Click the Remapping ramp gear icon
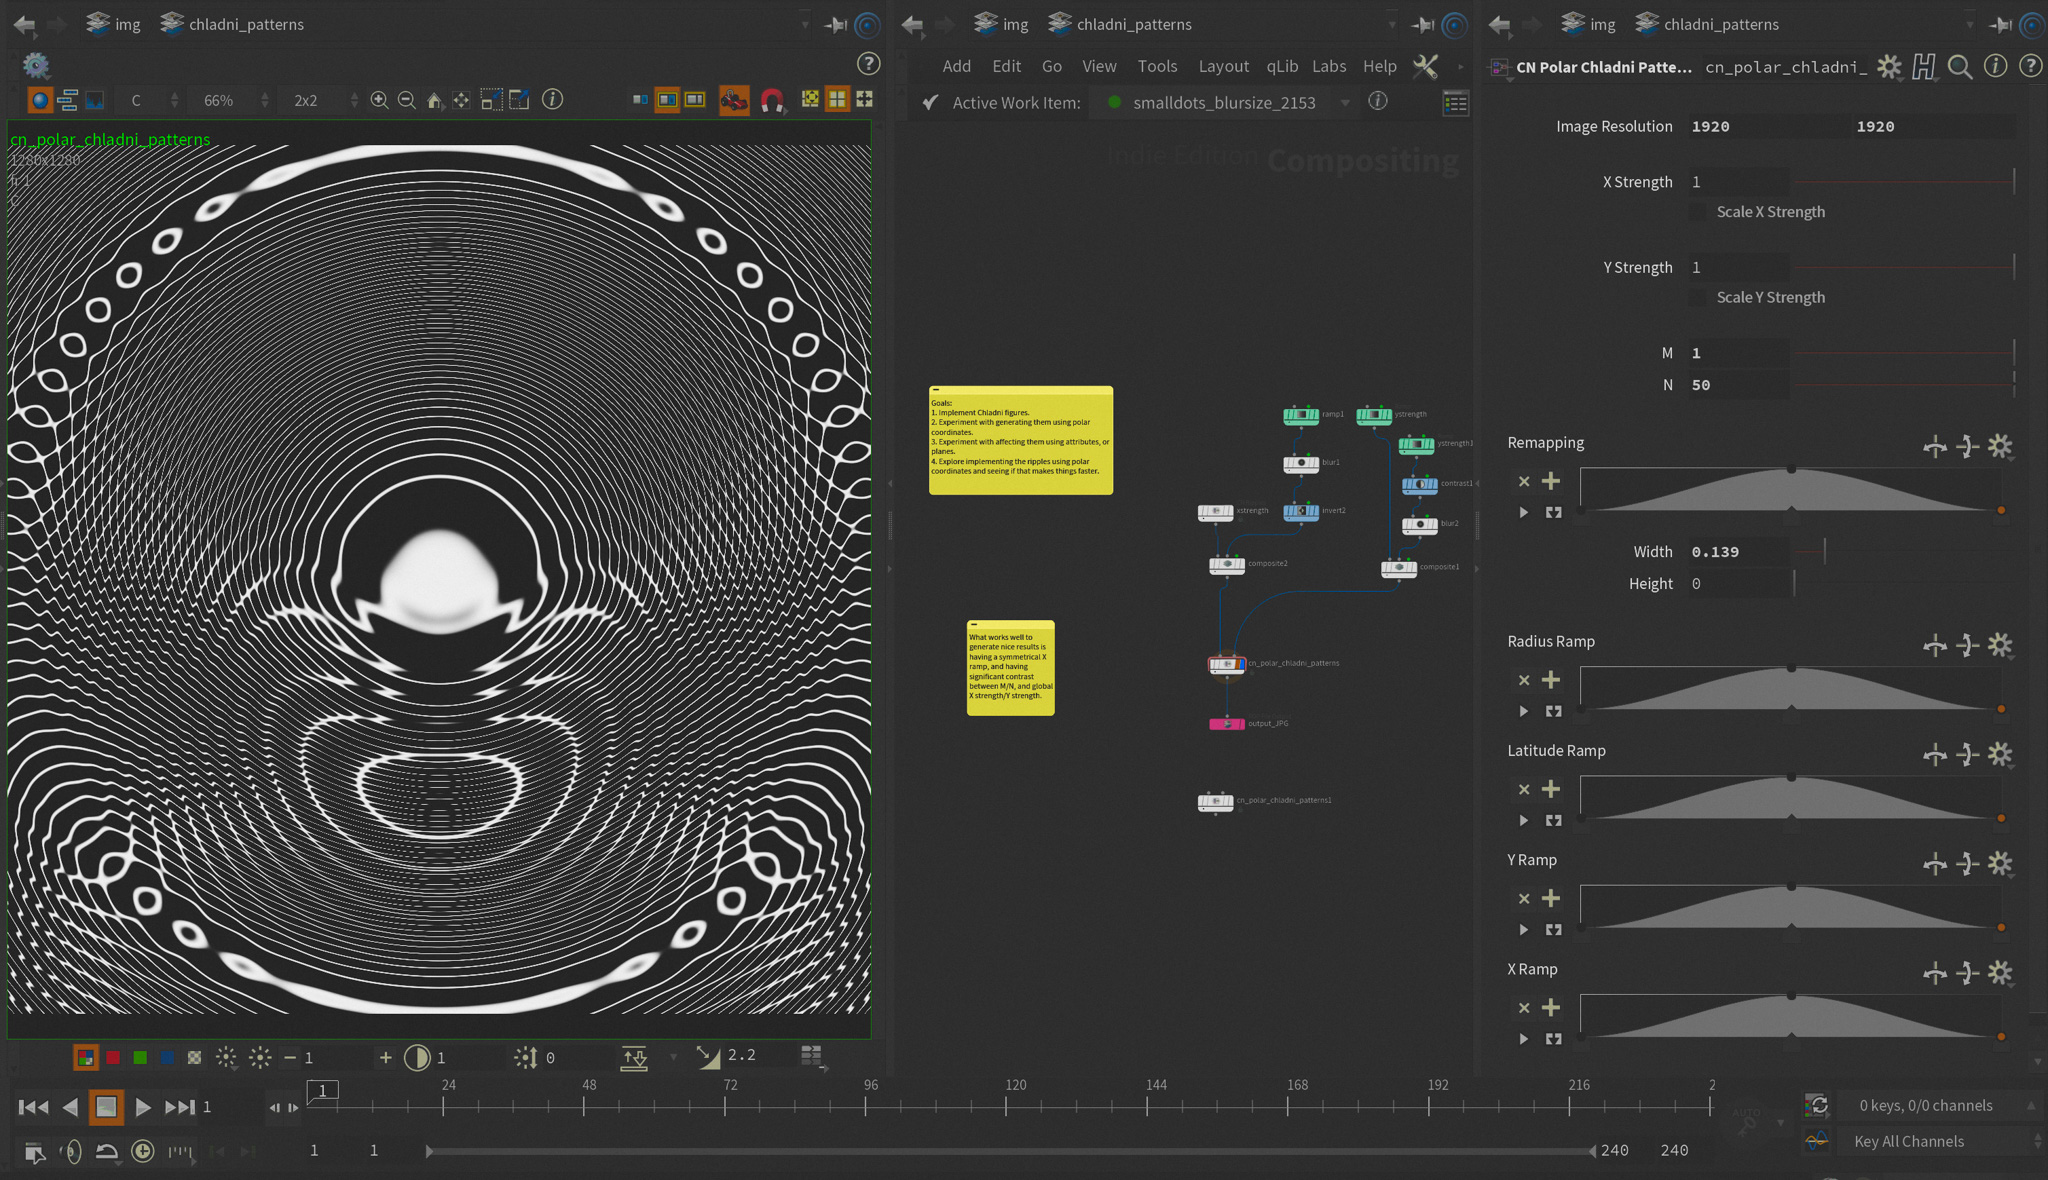This screenshot has height=1180, width=2048. [x=1999, y=446]
